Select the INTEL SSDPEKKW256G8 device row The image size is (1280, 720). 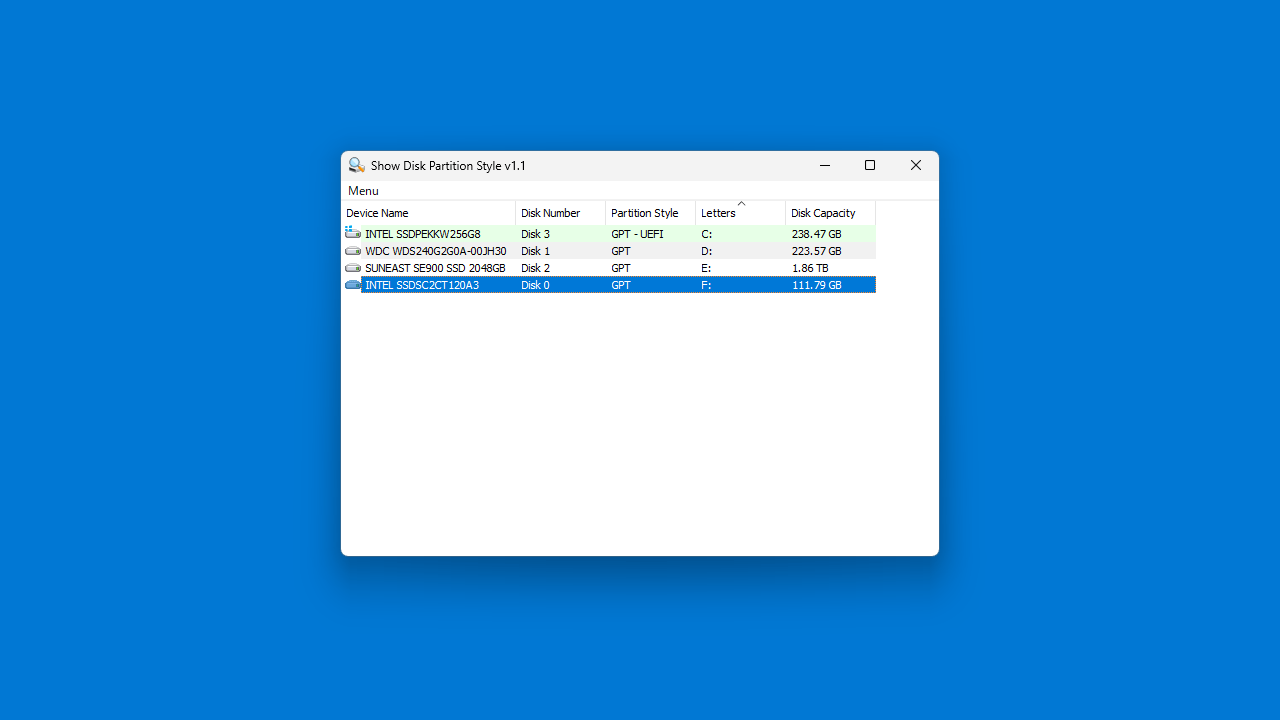point(609,234)
